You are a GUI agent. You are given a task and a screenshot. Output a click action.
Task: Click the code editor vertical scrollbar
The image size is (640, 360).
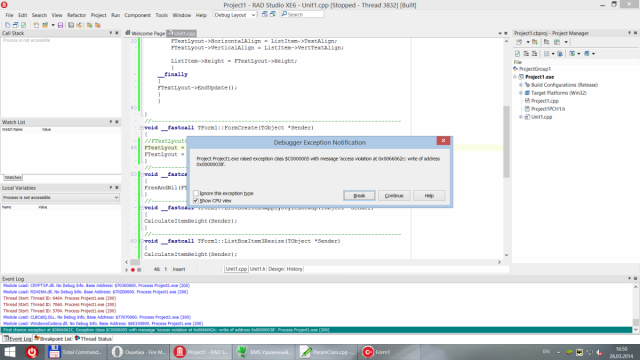(507, 141)
